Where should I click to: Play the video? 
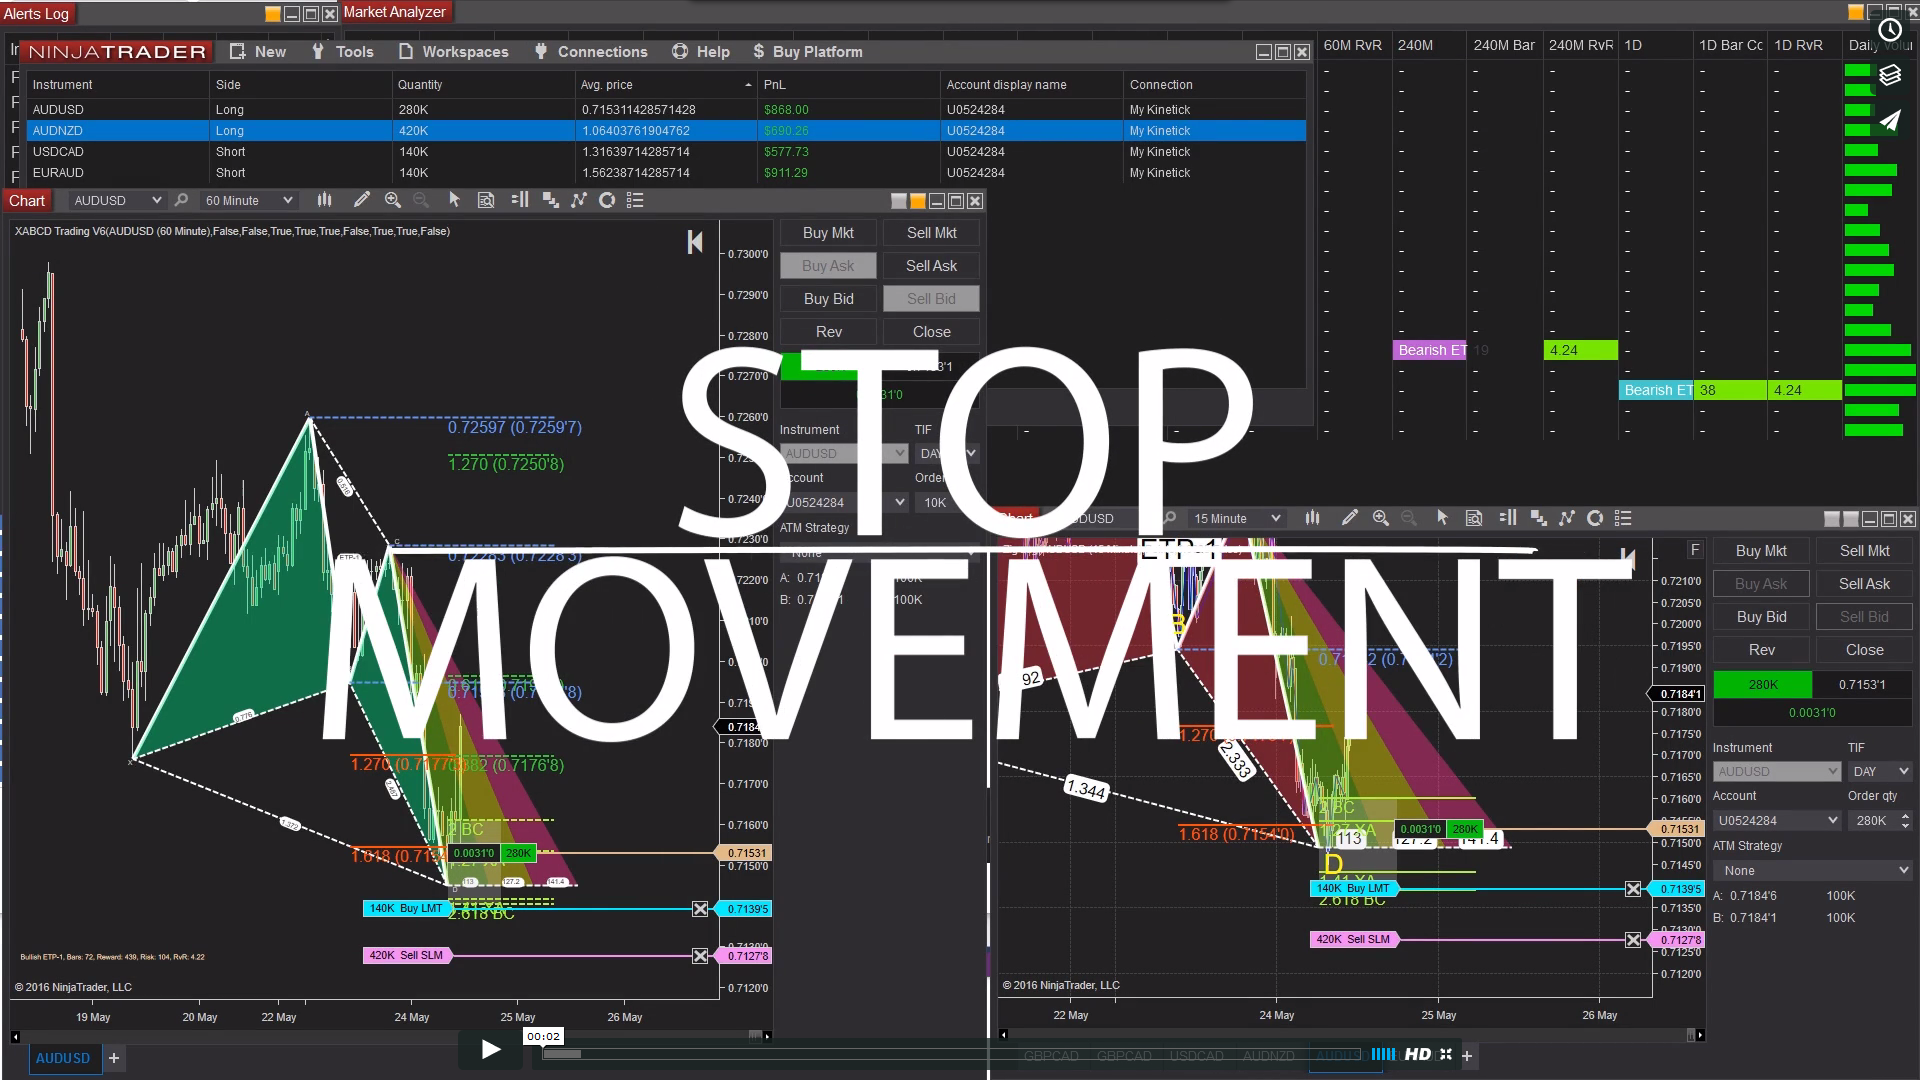[x=490, y=1049]
